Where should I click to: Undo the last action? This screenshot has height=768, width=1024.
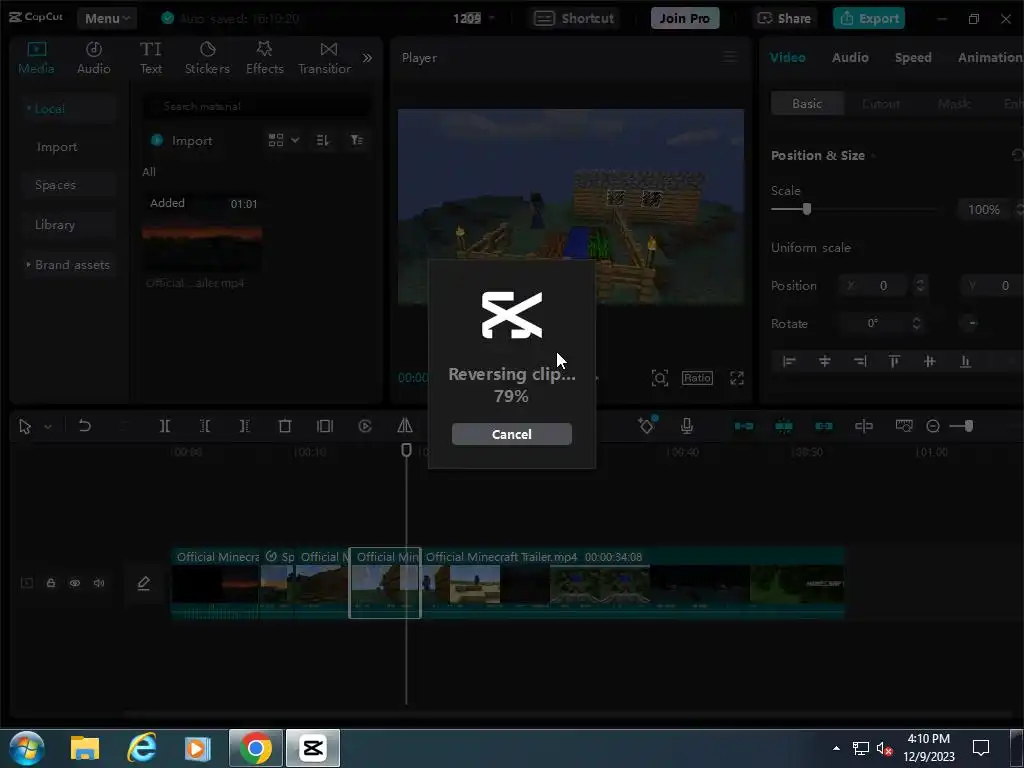(85, 426)
